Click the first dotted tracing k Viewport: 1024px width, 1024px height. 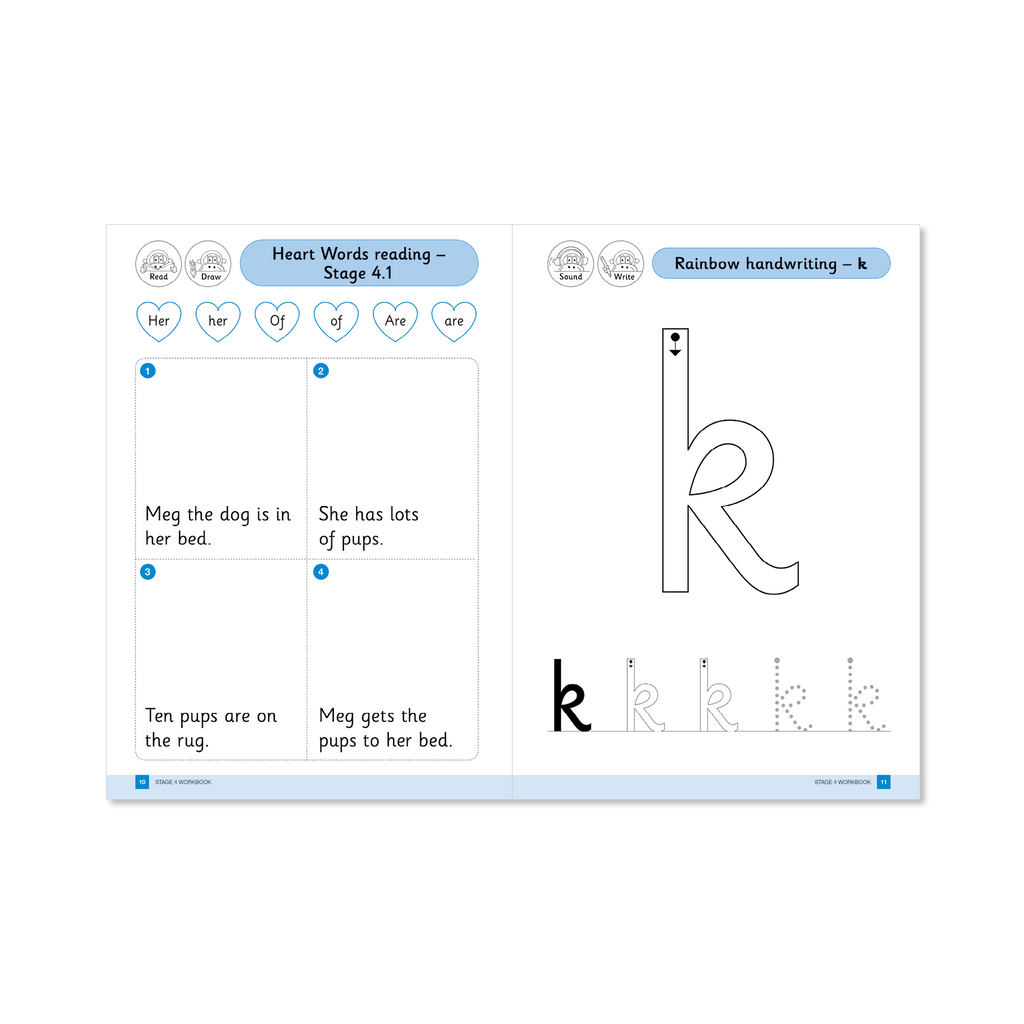[x=793, y=695]
